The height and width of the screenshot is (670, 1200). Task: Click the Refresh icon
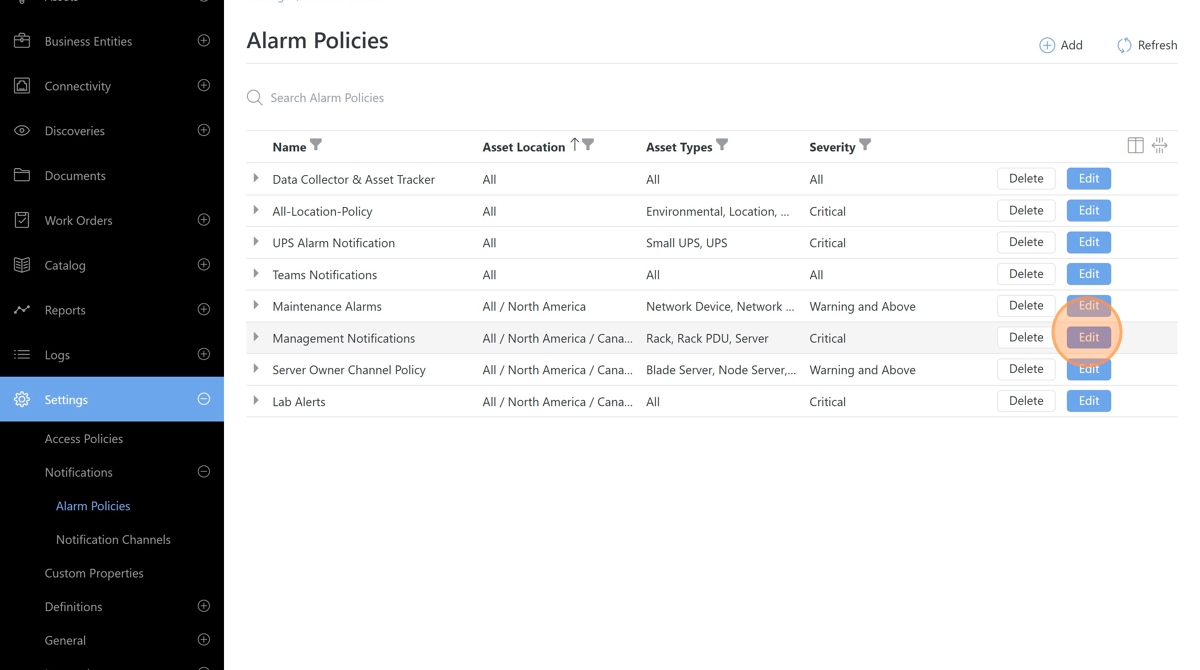tap(1124, 45)
